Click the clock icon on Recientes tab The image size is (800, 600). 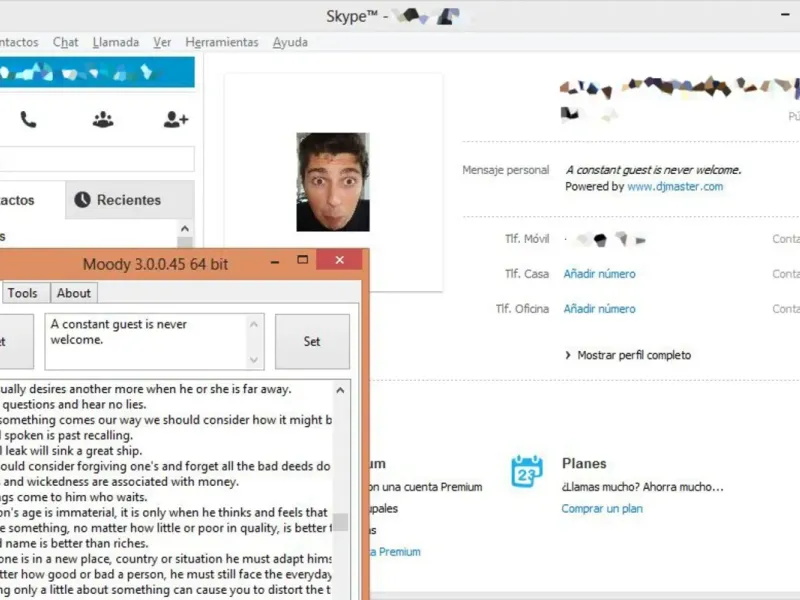pos(82,199)
